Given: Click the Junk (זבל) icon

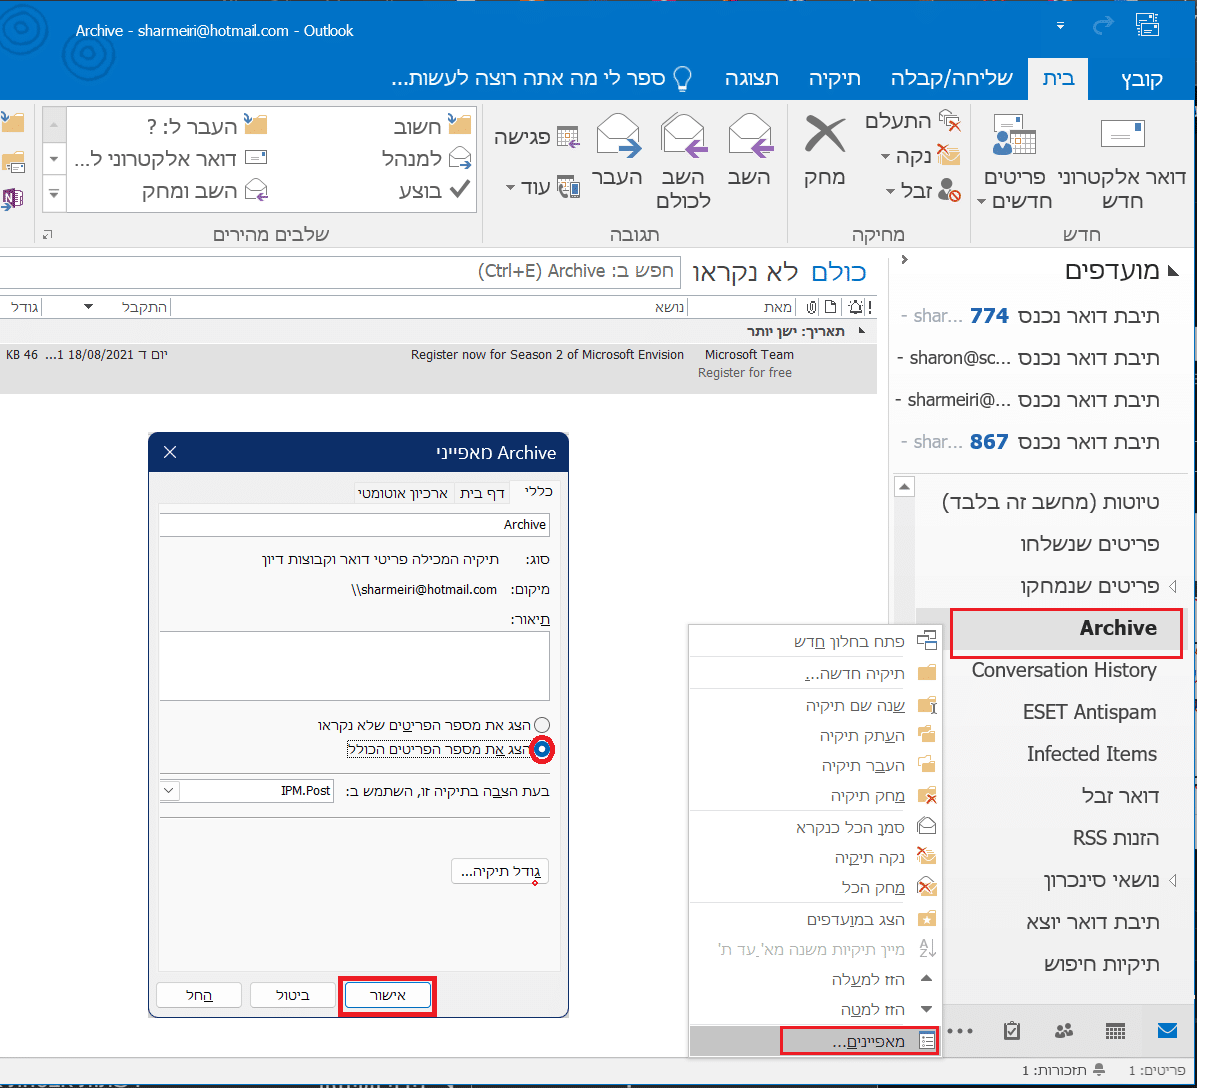Looking at the screenshot, I should point(949,190).
